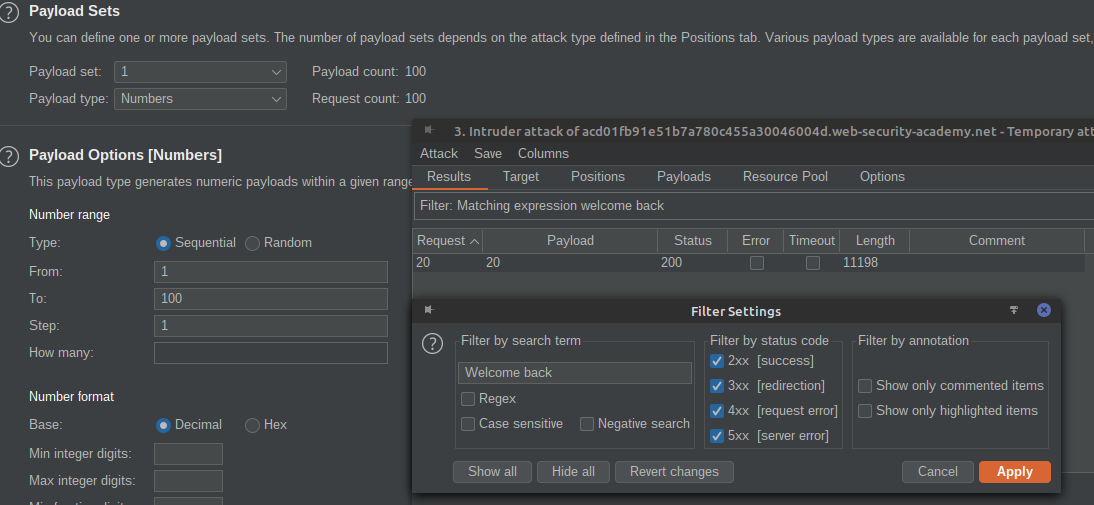The height and width of the screenshot is (505, 1094).
Task: Switch to the Target tab
Action: [x=520, y=177]
